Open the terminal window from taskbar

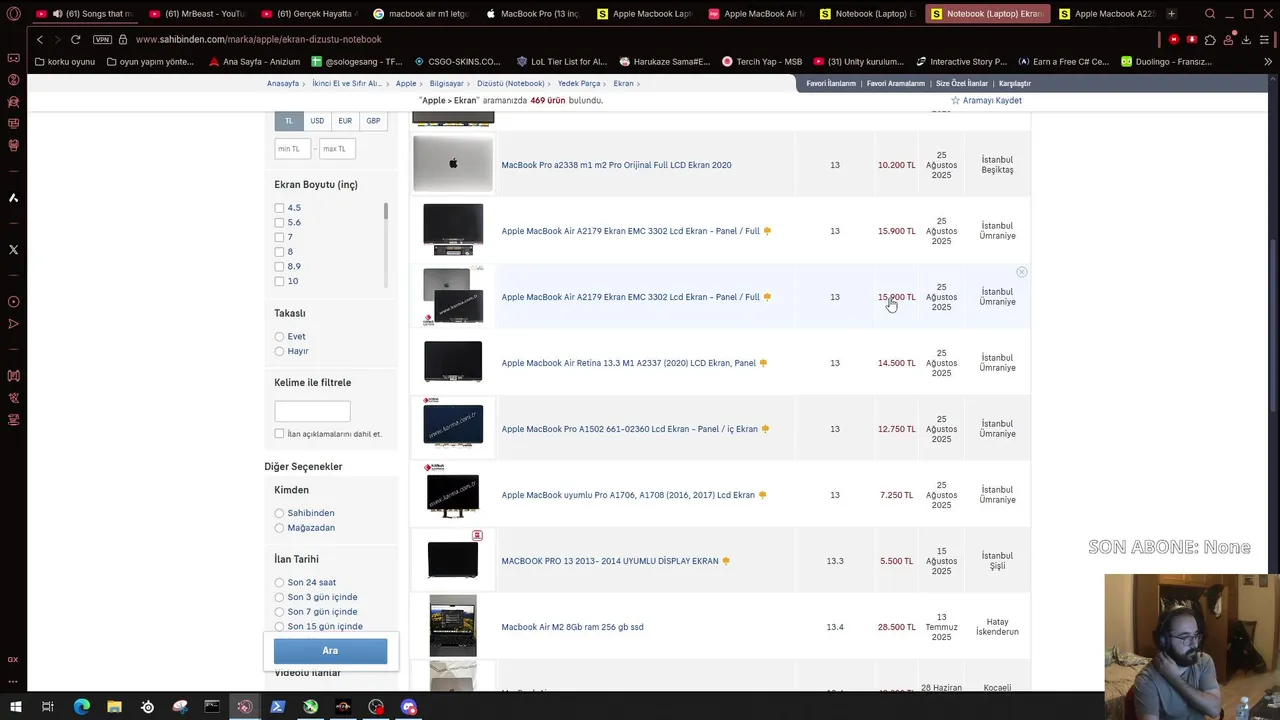click(x=212, y=707)
